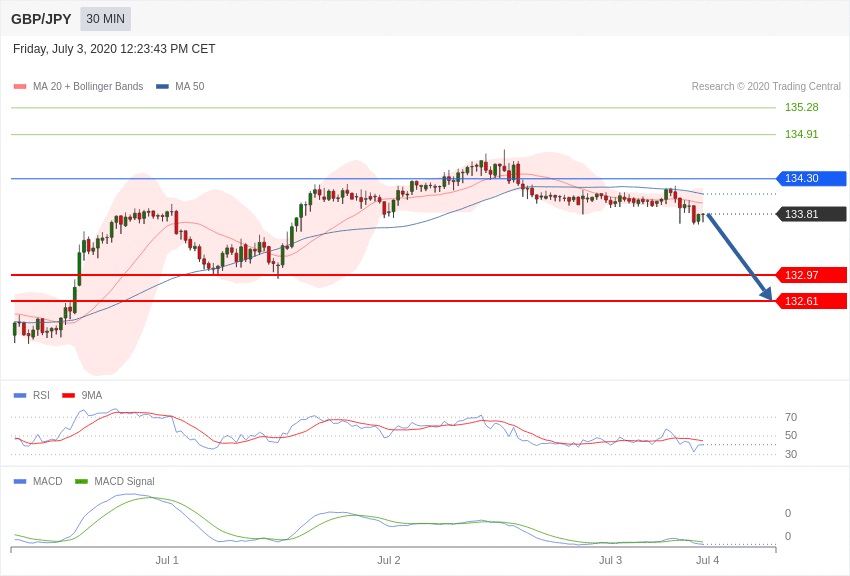Click the blue downward forecast arrow
Screen dimensions: 850x576
(x=740, y=258)
